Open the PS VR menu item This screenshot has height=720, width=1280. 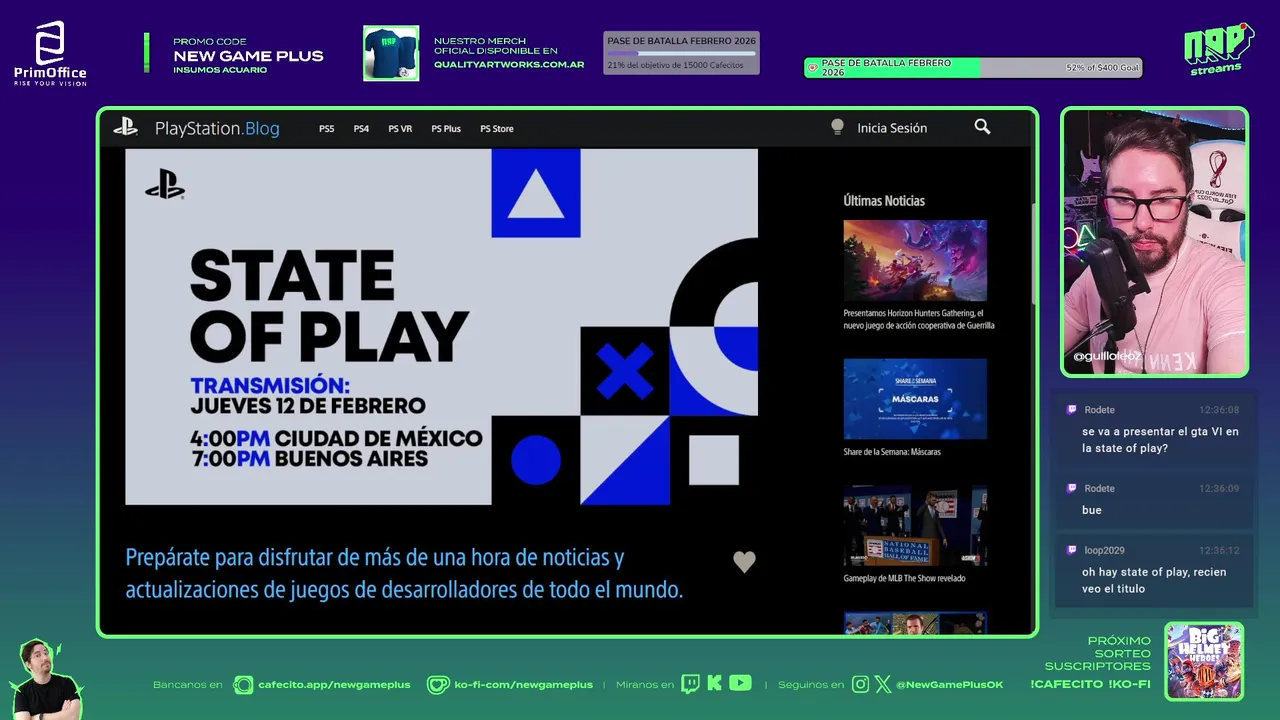click(x=400, y=129)
